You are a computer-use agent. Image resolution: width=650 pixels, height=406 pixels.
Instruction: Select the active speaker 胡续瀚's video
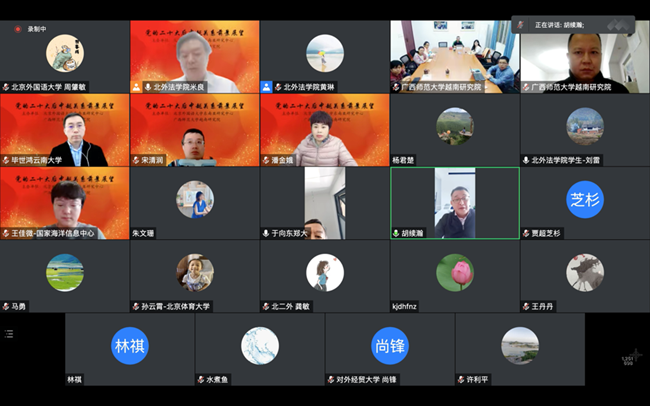(x=455, y=203)
